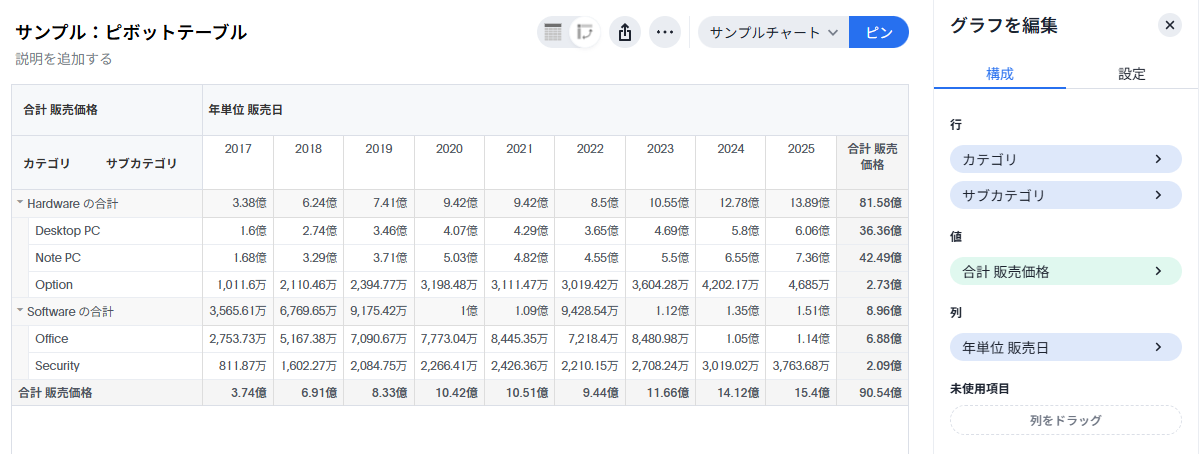
Task: Click the share/export icon
Action: [x=625, y=32]
